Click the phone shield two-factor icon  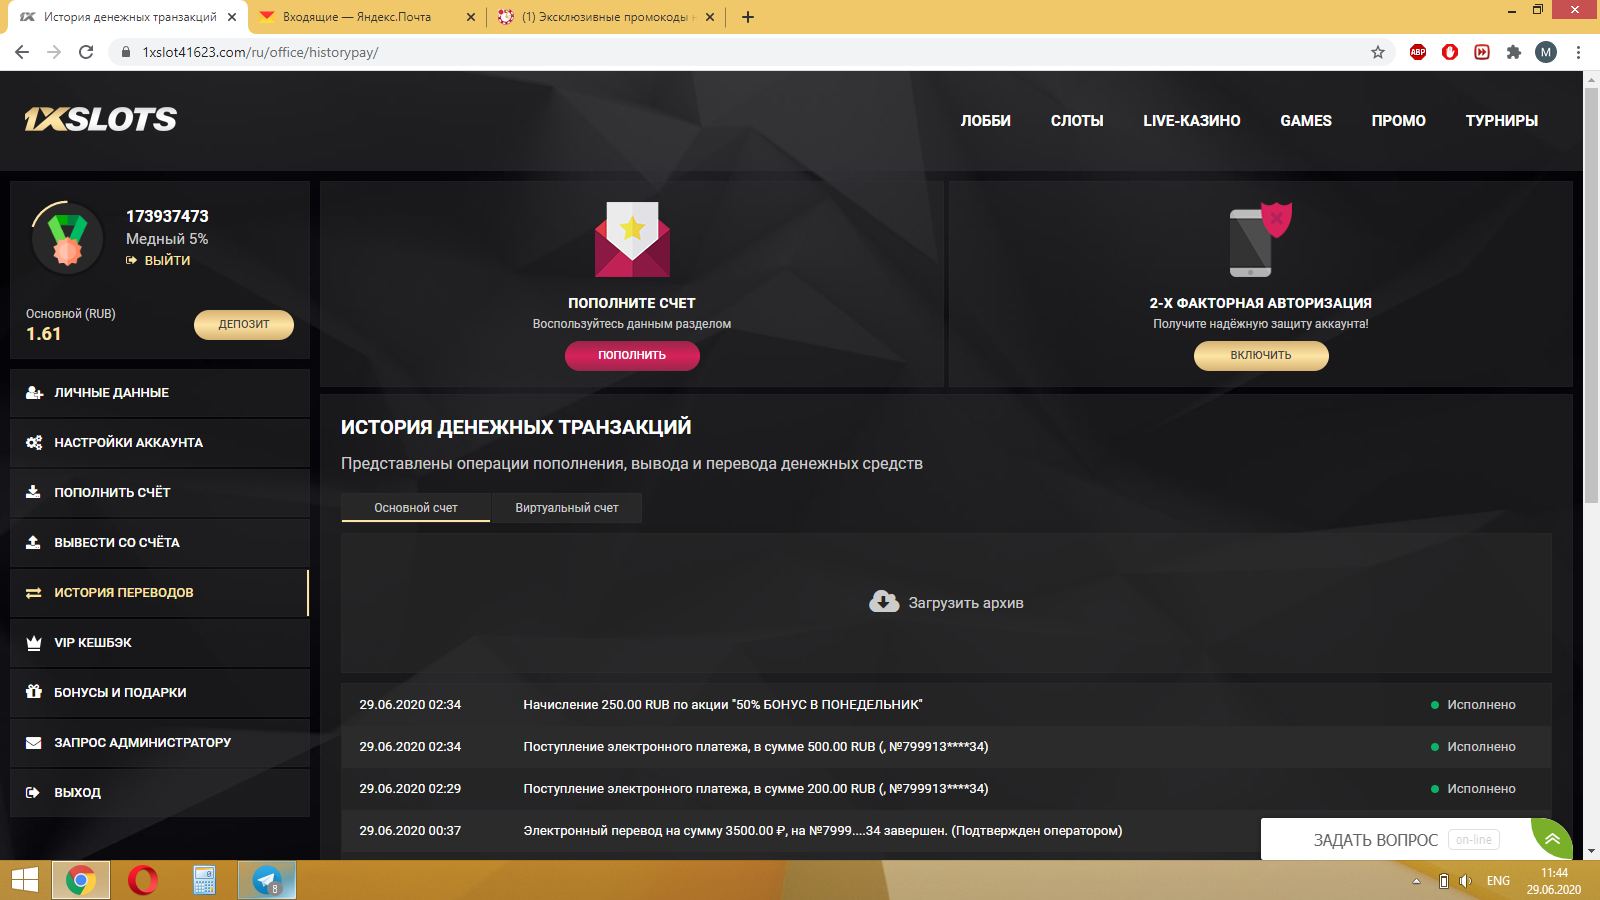[x=1260, y=240]
